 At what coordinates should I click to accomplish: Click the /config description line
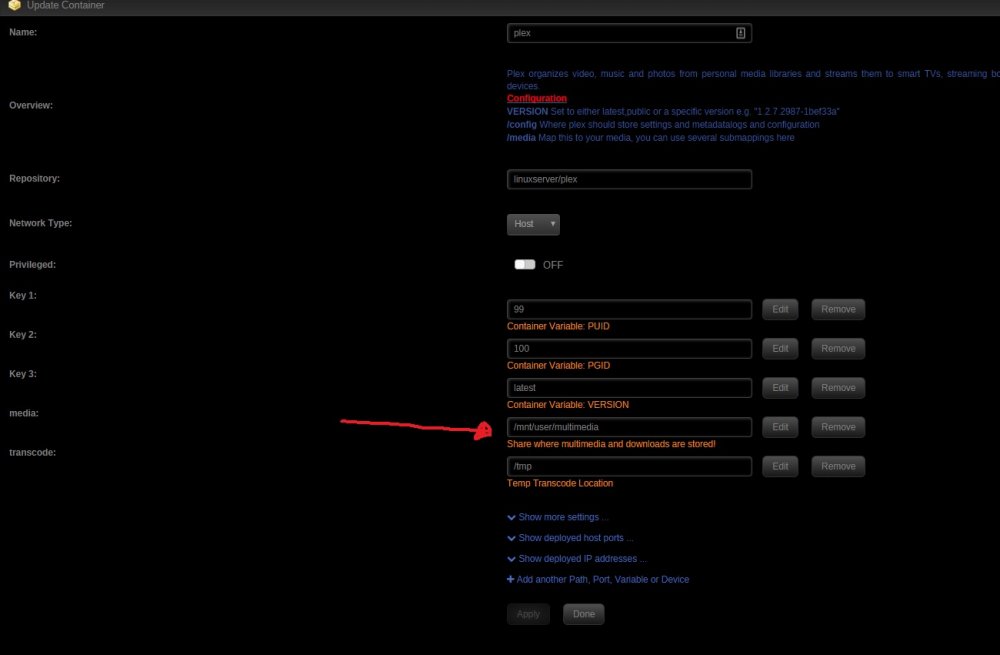point(663,124)
